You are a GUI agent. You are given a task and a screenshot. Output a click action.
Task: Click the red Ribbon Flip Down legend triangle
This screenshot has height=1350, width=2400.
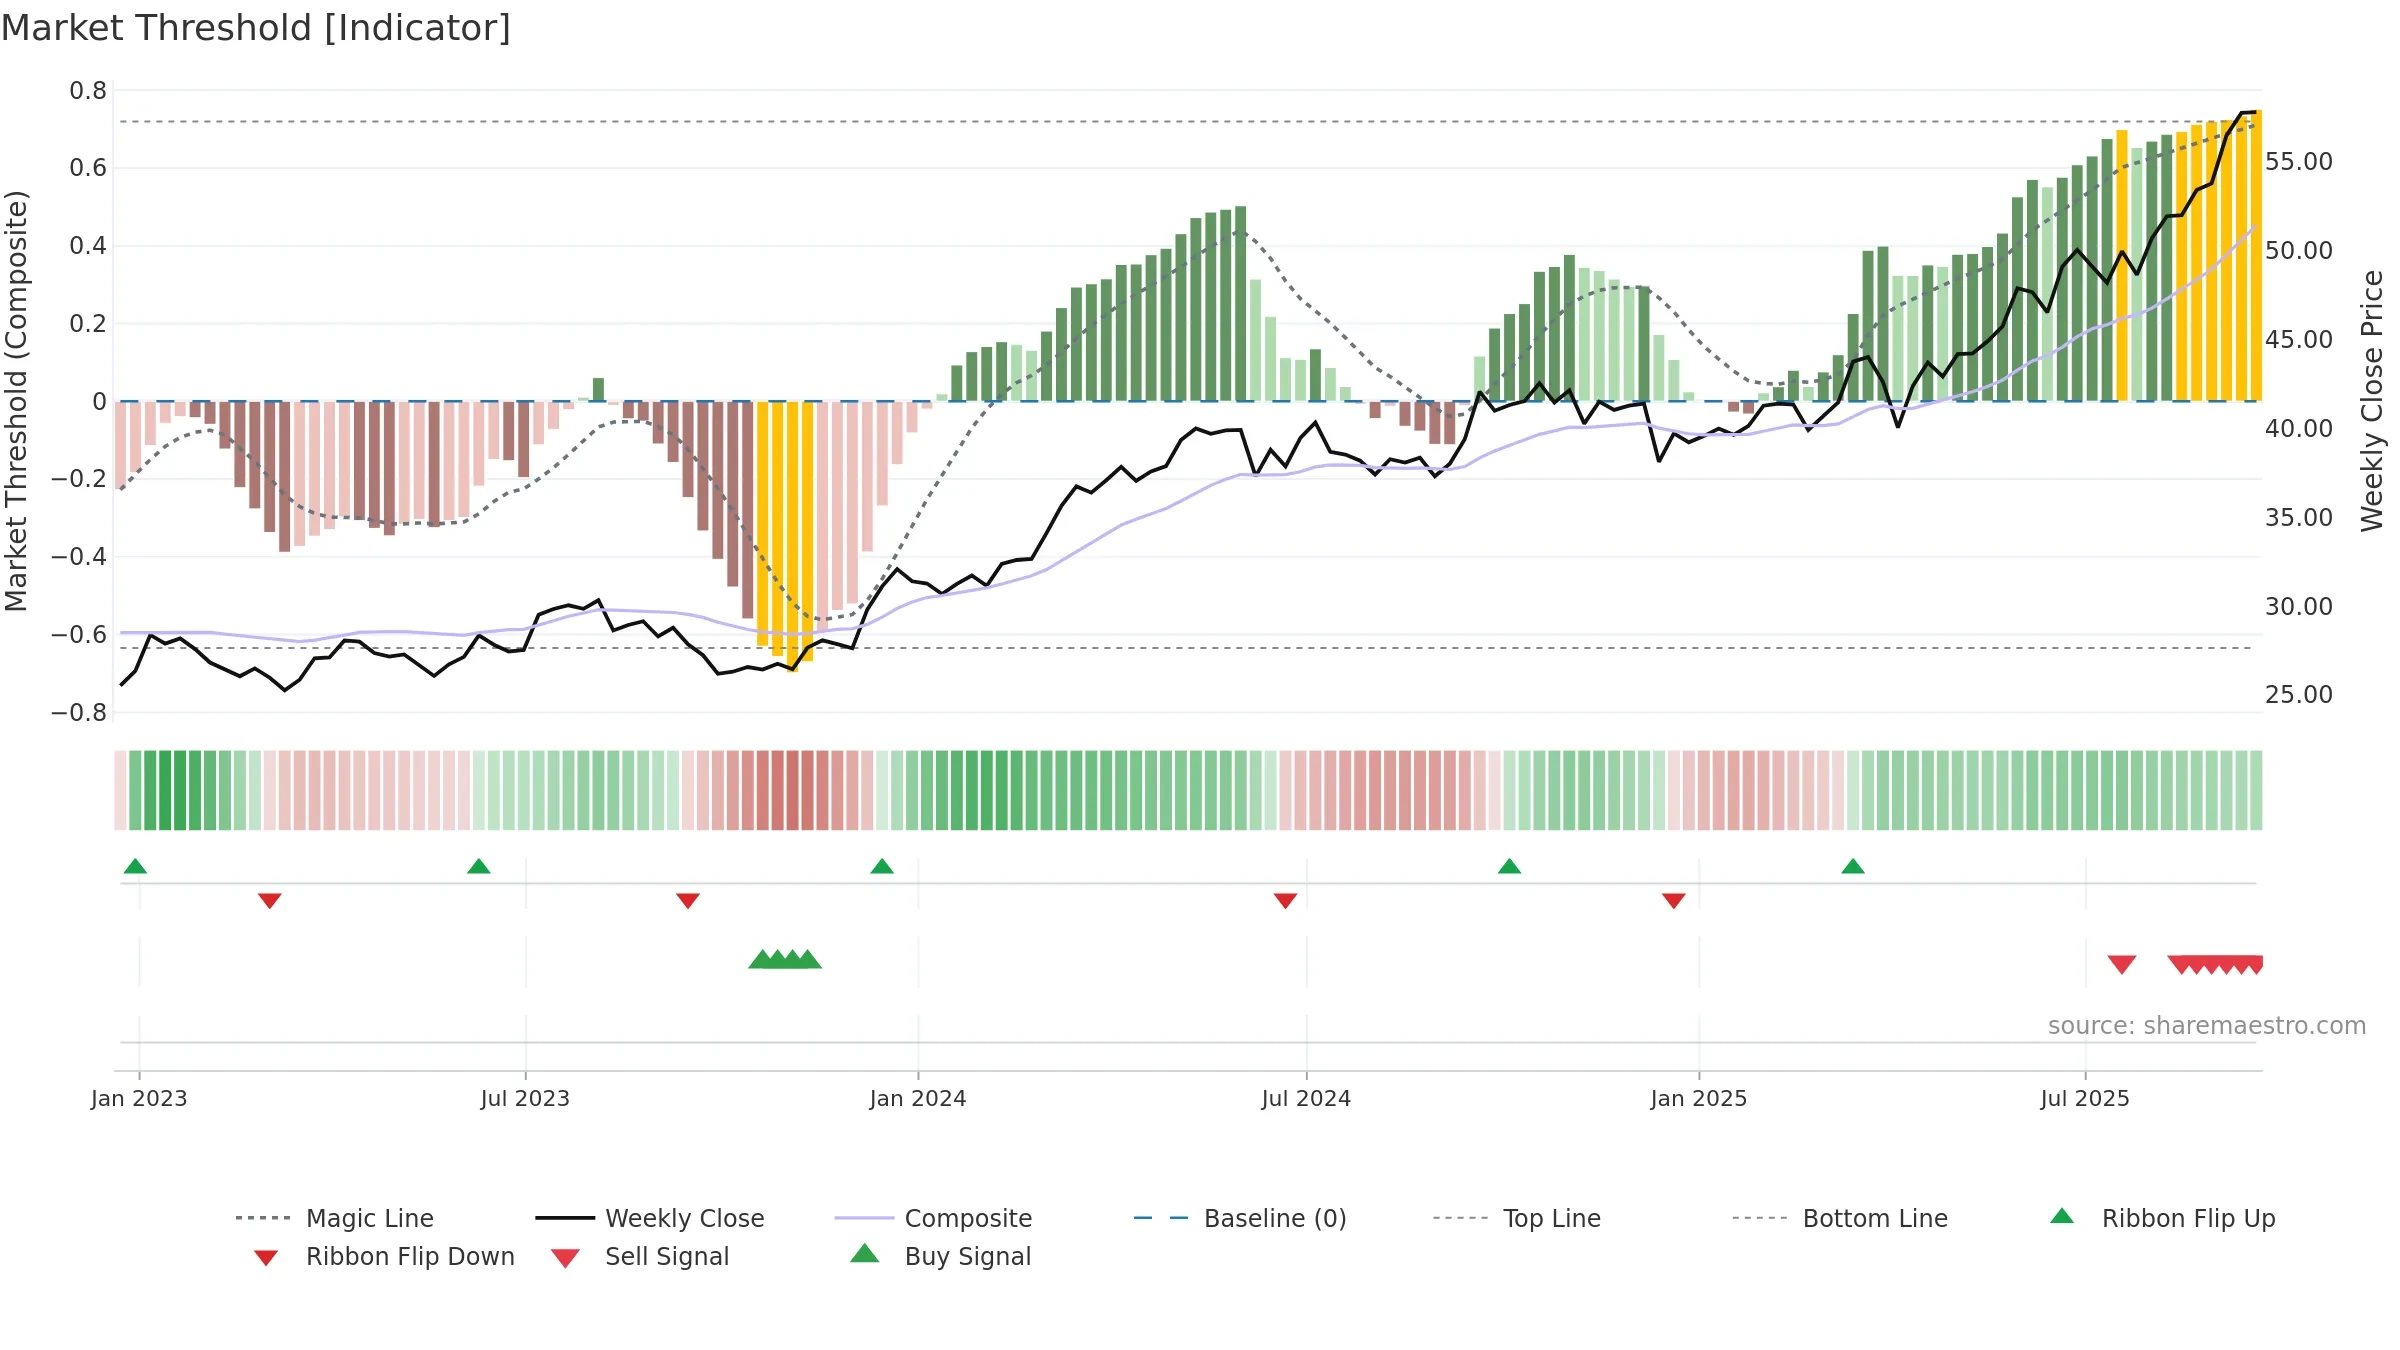[266, 1258]
